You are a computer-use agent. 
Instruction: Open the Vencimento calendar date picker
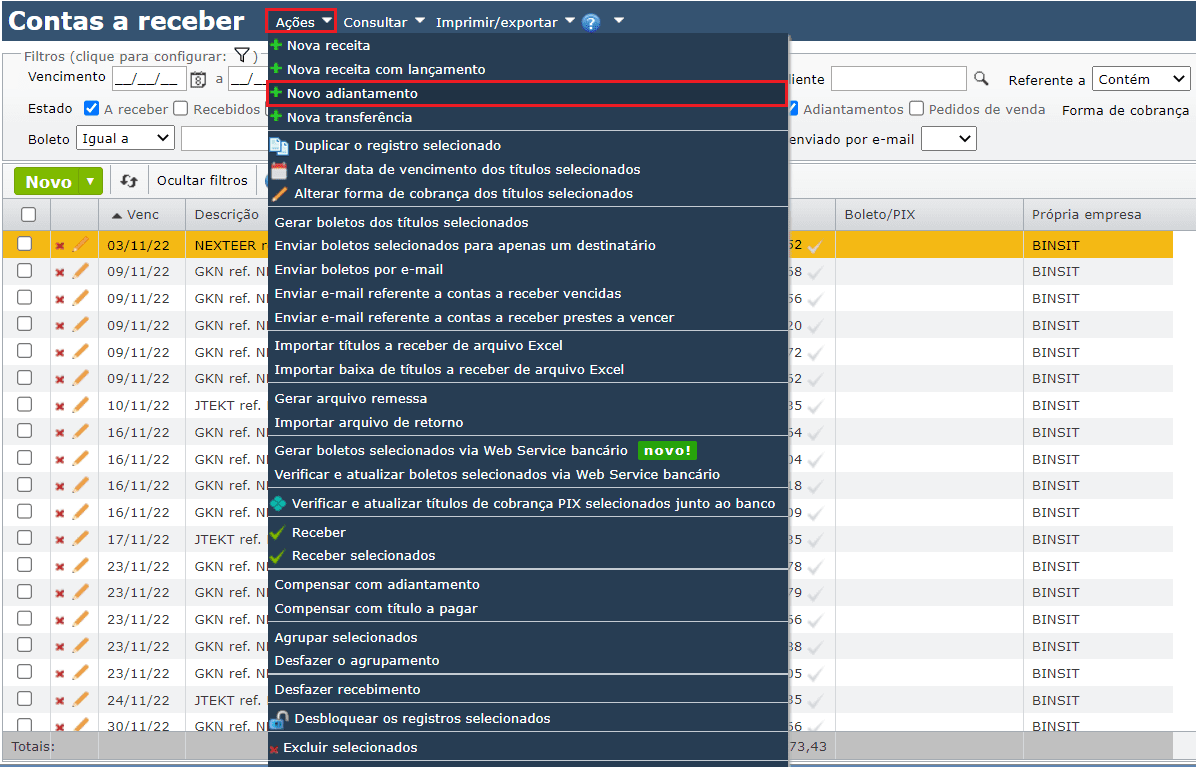[198, 79]
